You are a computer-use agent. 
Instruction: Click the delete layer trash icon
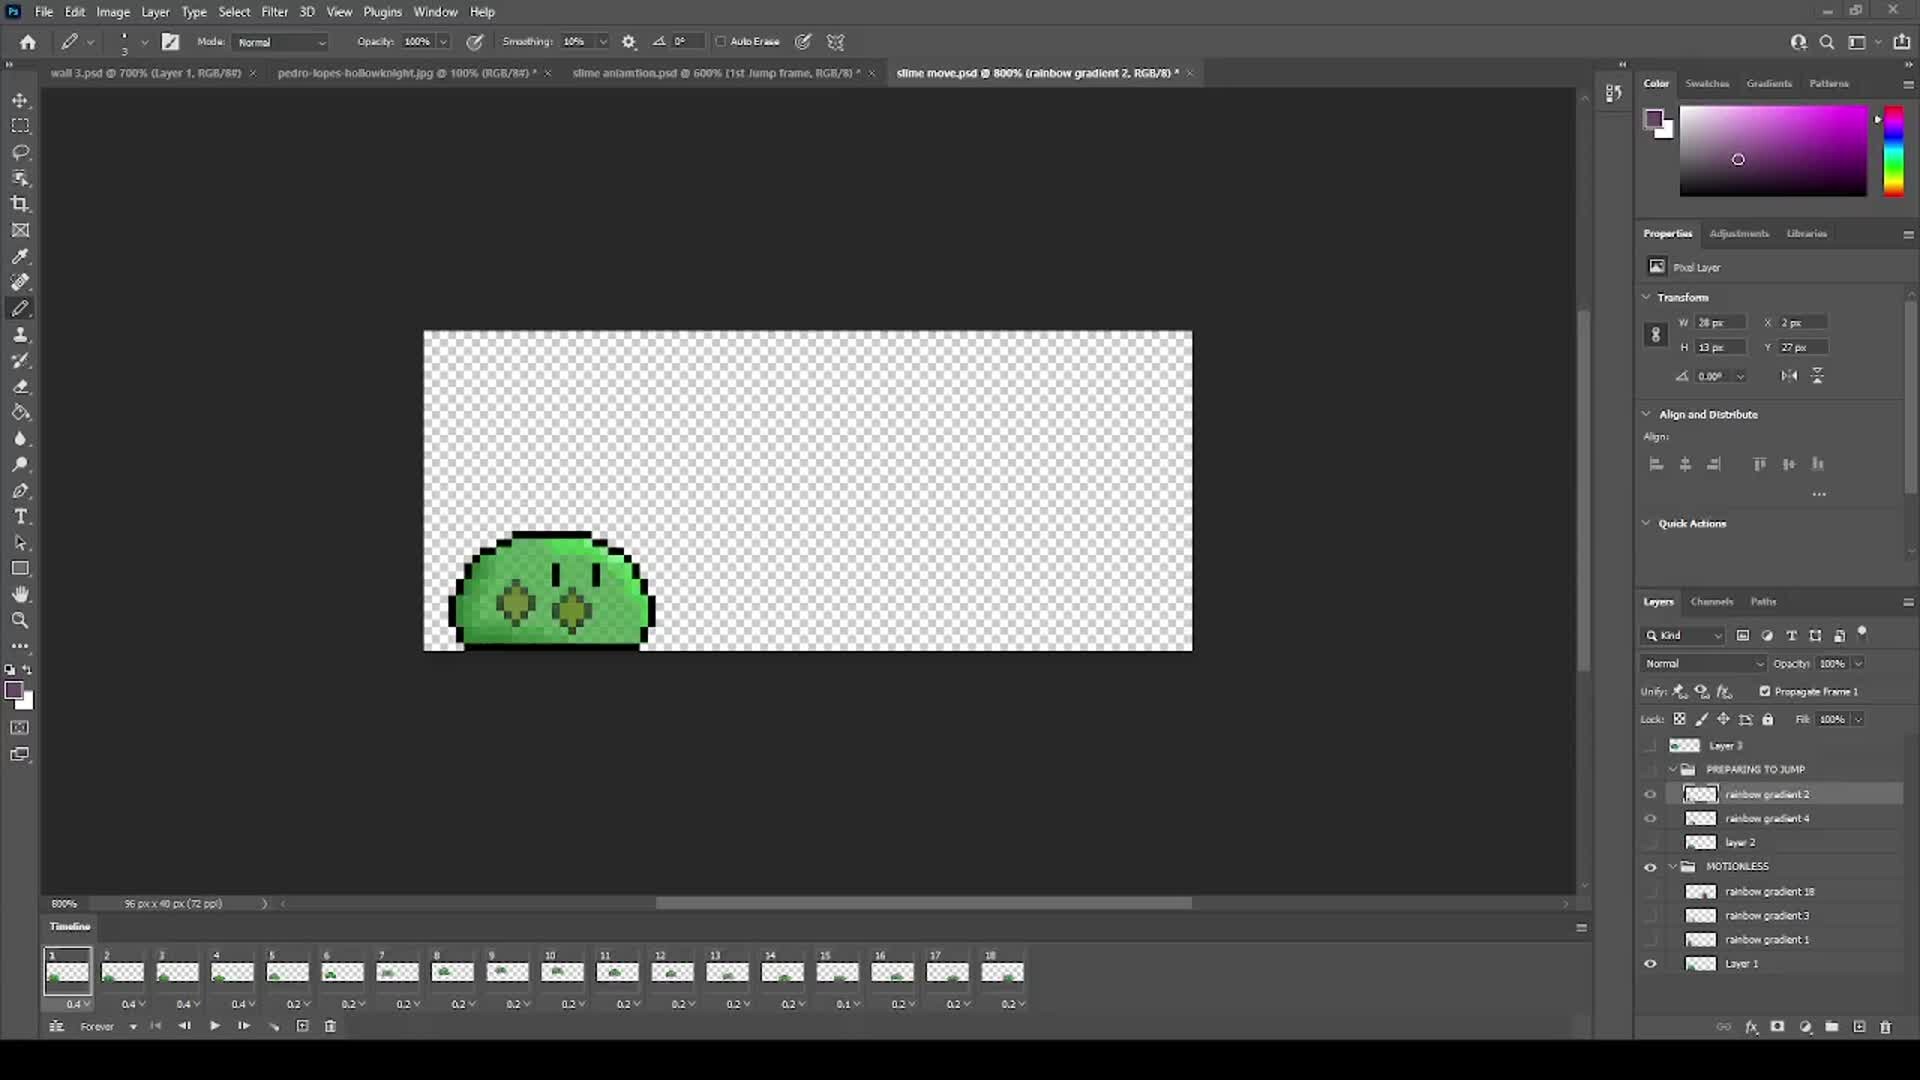[x=1886, y=1027]
